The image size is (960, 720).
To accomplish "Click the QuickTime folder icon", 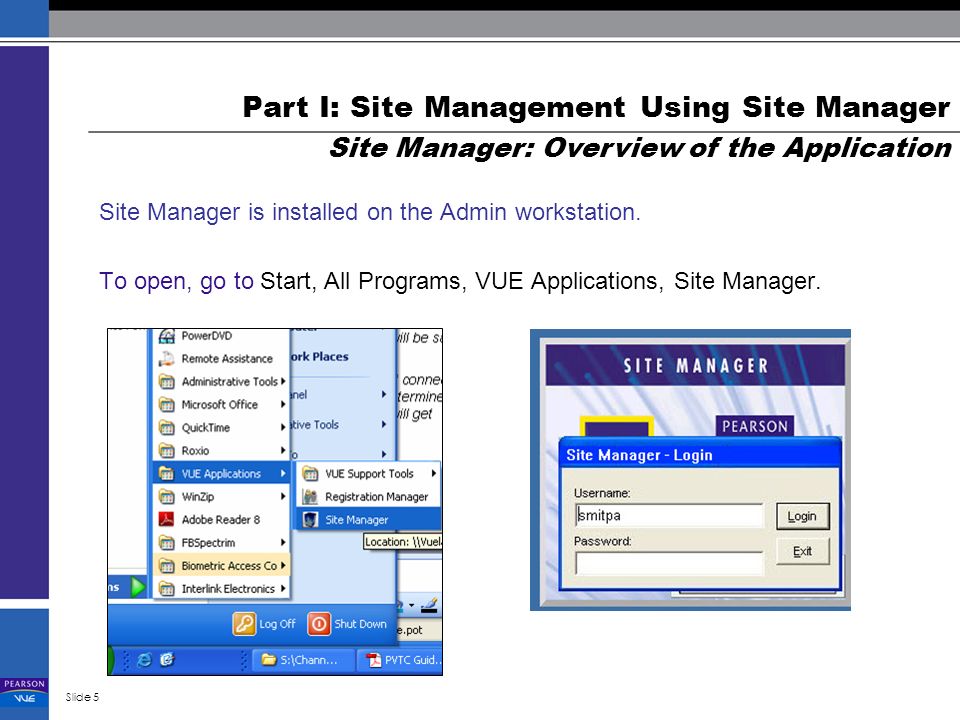I will tap(167, 427).
